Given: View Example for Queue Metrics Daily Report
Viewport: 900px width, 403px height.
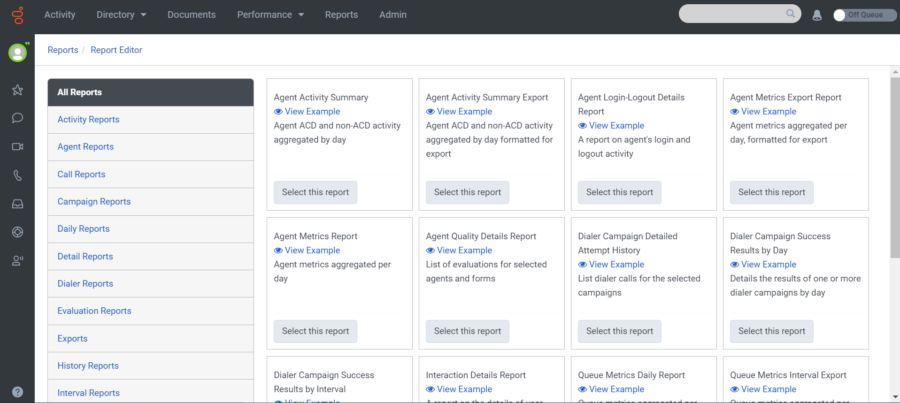Looking at the screenshot, I should click(611, 389).
